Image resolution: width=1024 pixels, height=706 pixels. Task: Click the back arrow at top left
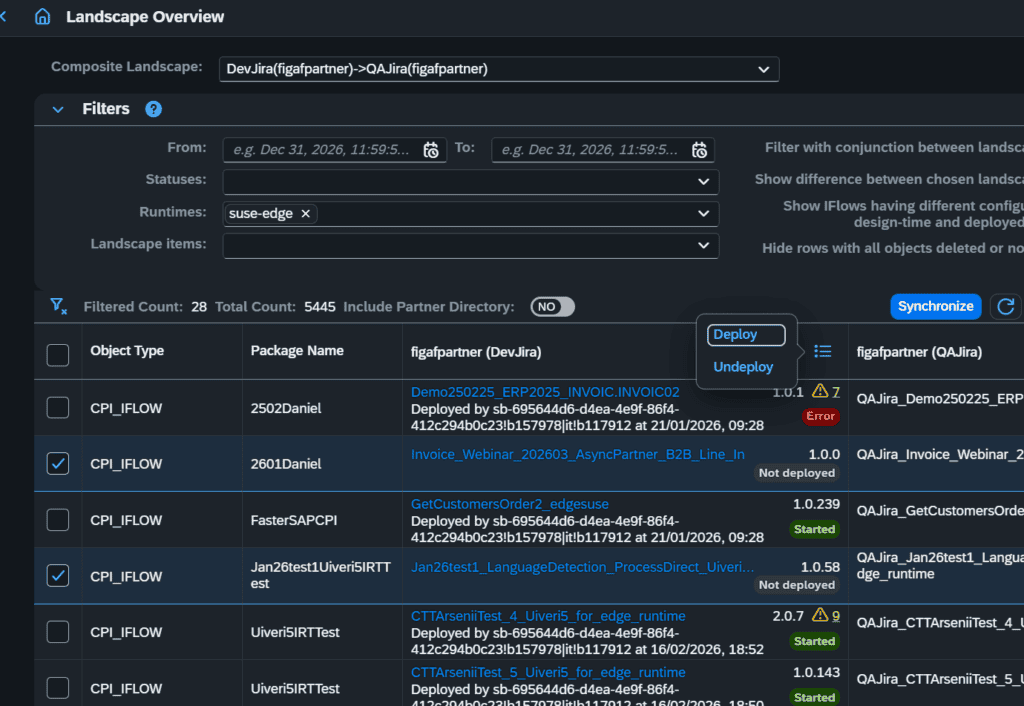coord(3,16)
